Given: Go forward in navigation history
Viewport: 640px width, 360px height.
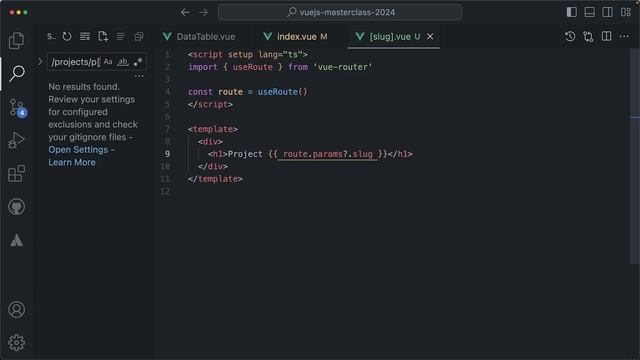Looking at the screenshot, I should click(203, 12).
